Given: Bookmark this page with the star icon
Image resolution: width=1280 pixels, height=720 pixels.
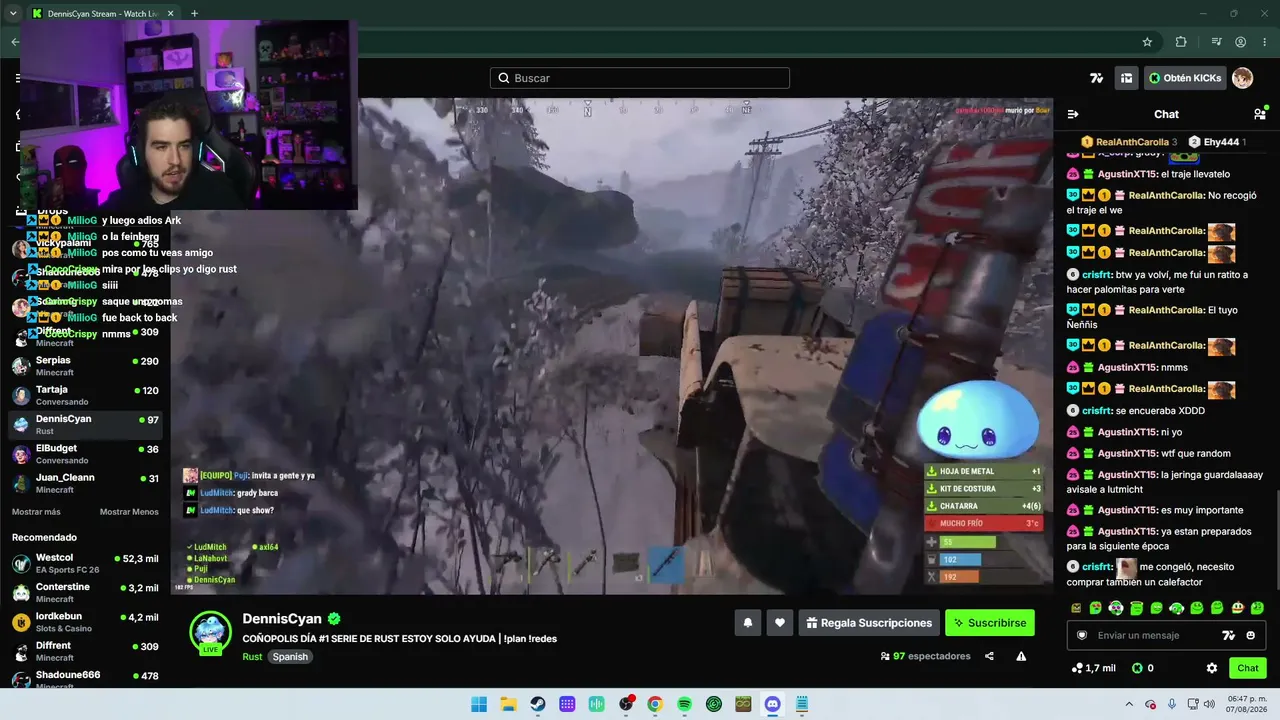Looking at the screenshot, I should pyautogui.click(x=1147, y=42).
